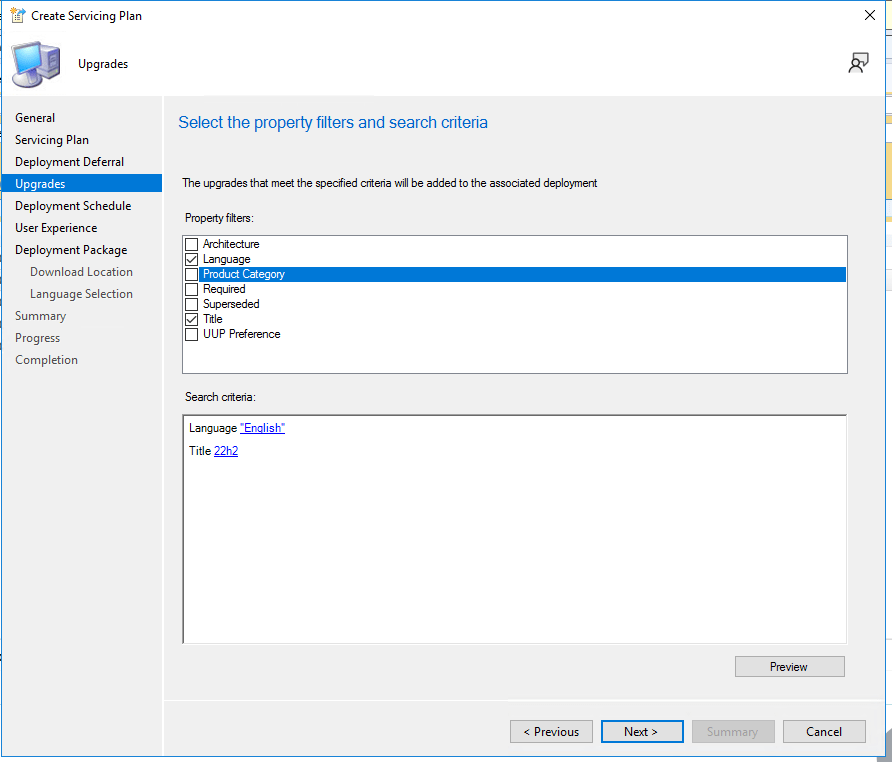Click Next to continue the wizard
The height and width of the screenshot is (762, 892).
(x=641, y=731)
